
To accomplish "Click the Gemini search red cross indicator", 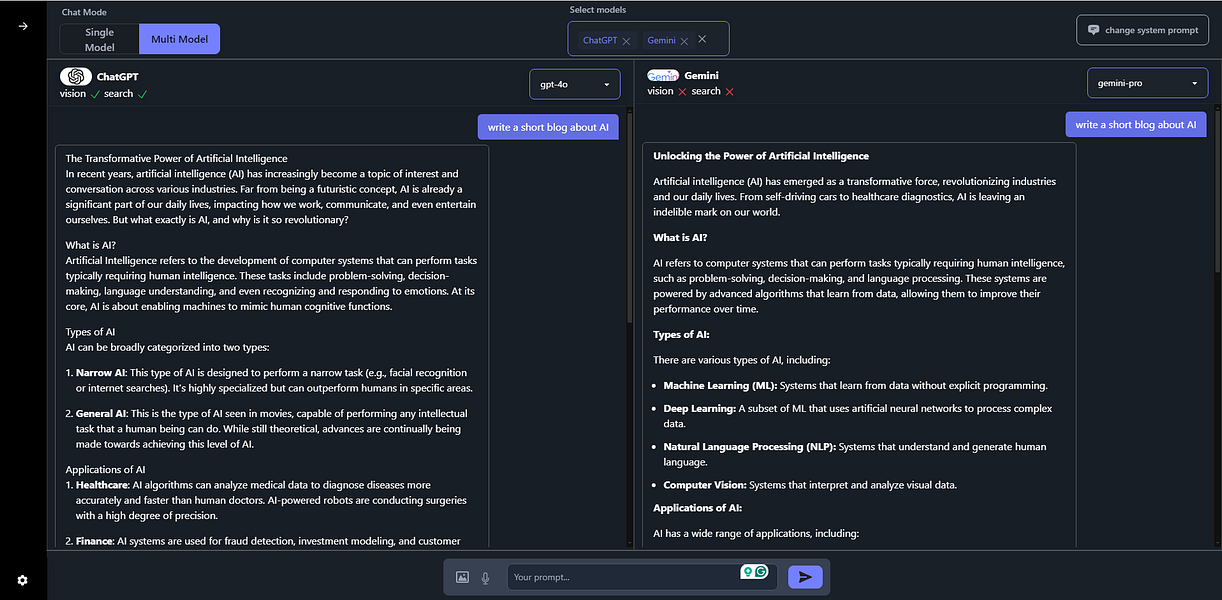I will coord(729,92).
